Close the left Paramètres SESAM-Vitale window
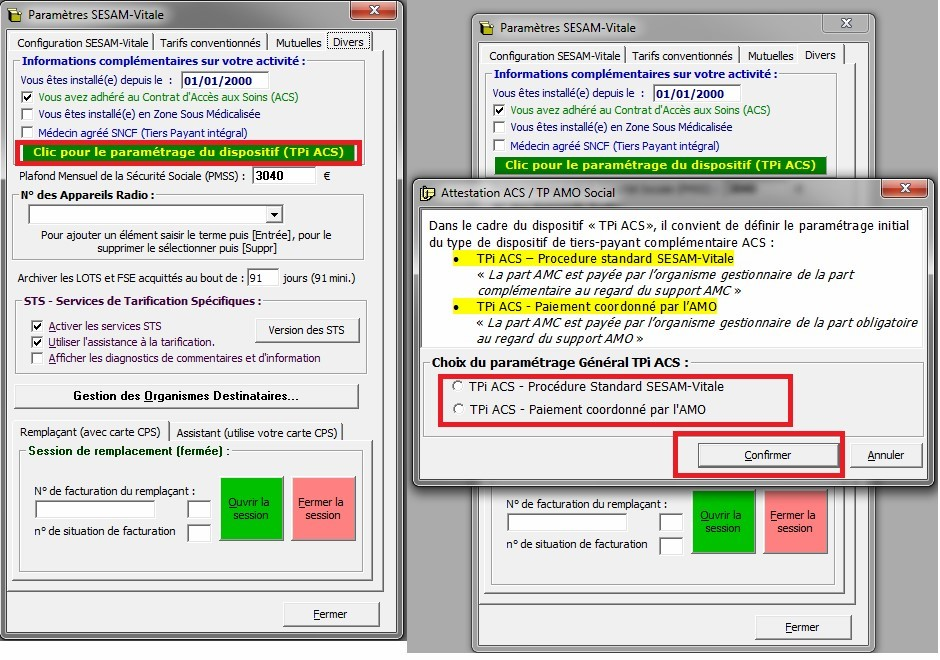This screenshot has height=660, width=940. pyautogui.click(x=373, y=10)
